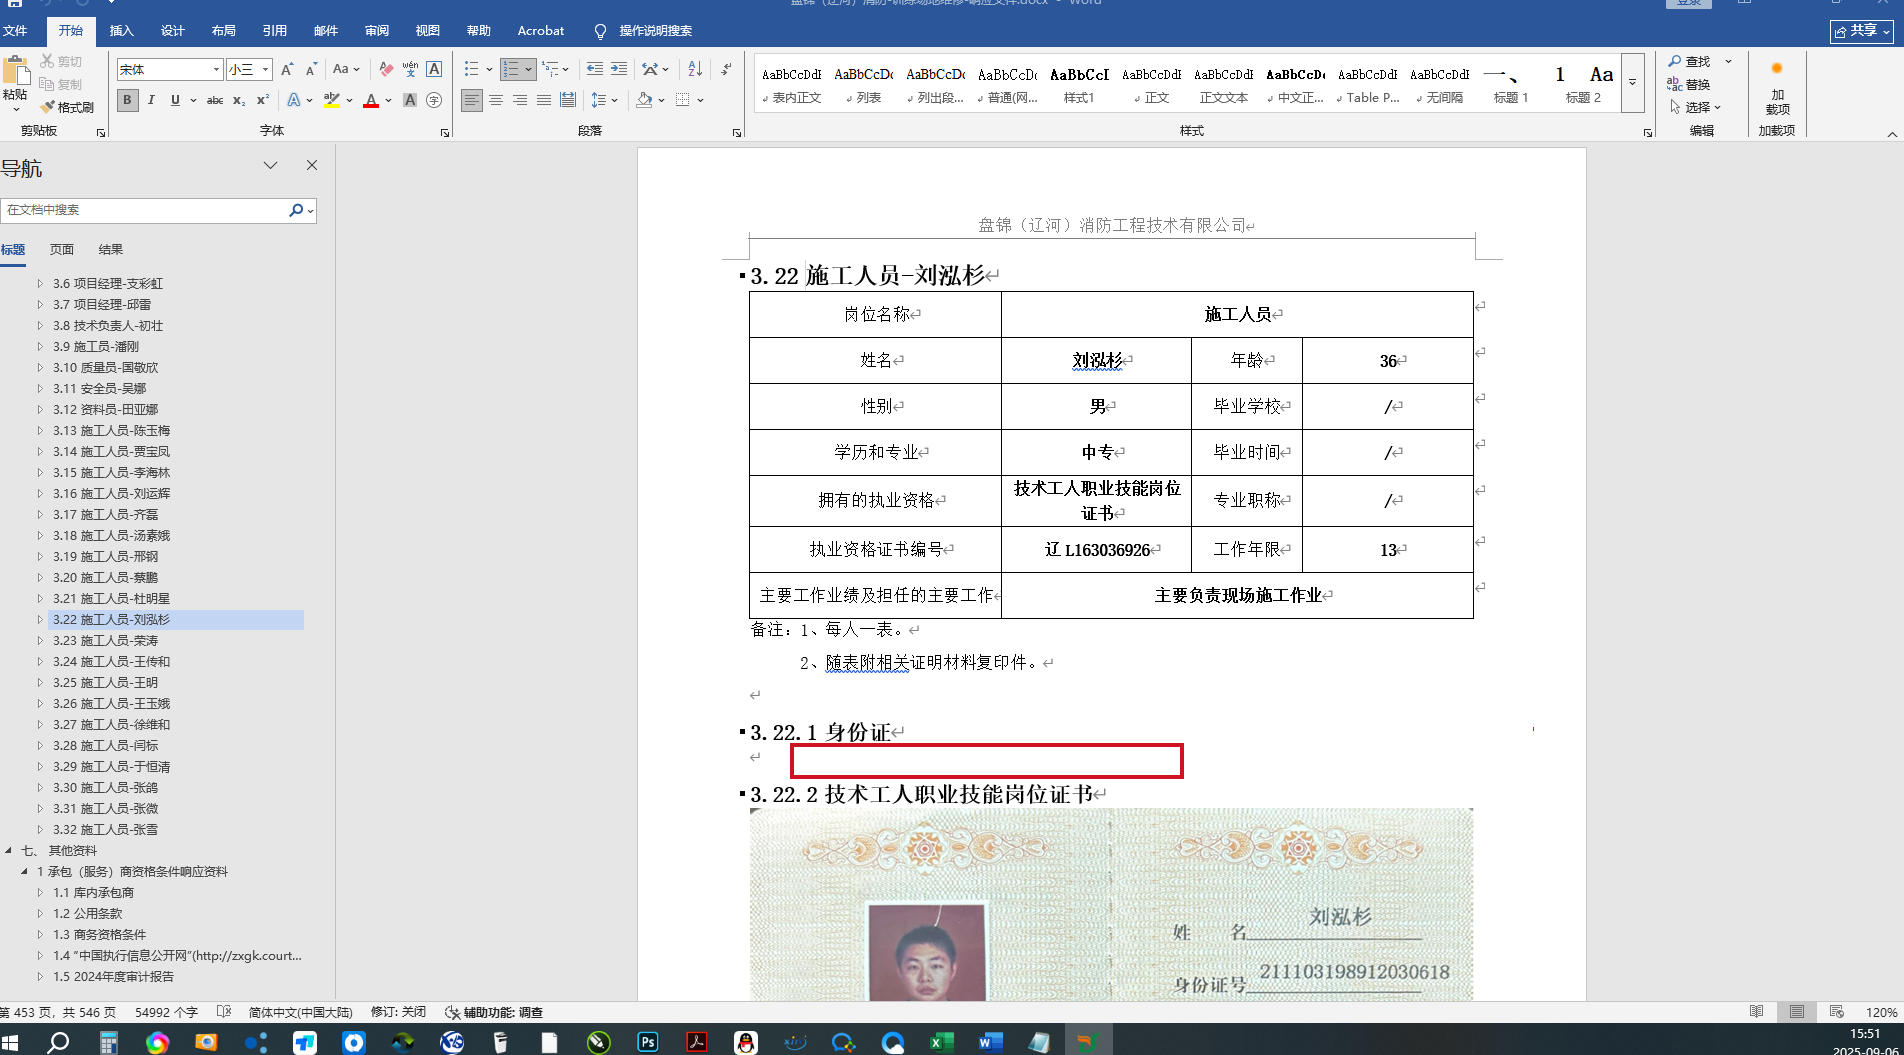Open the 审阅 (Review) ribbon tab
Image resolution: width=1904 pixels, height=1055 pixels.
pos(377,31)
